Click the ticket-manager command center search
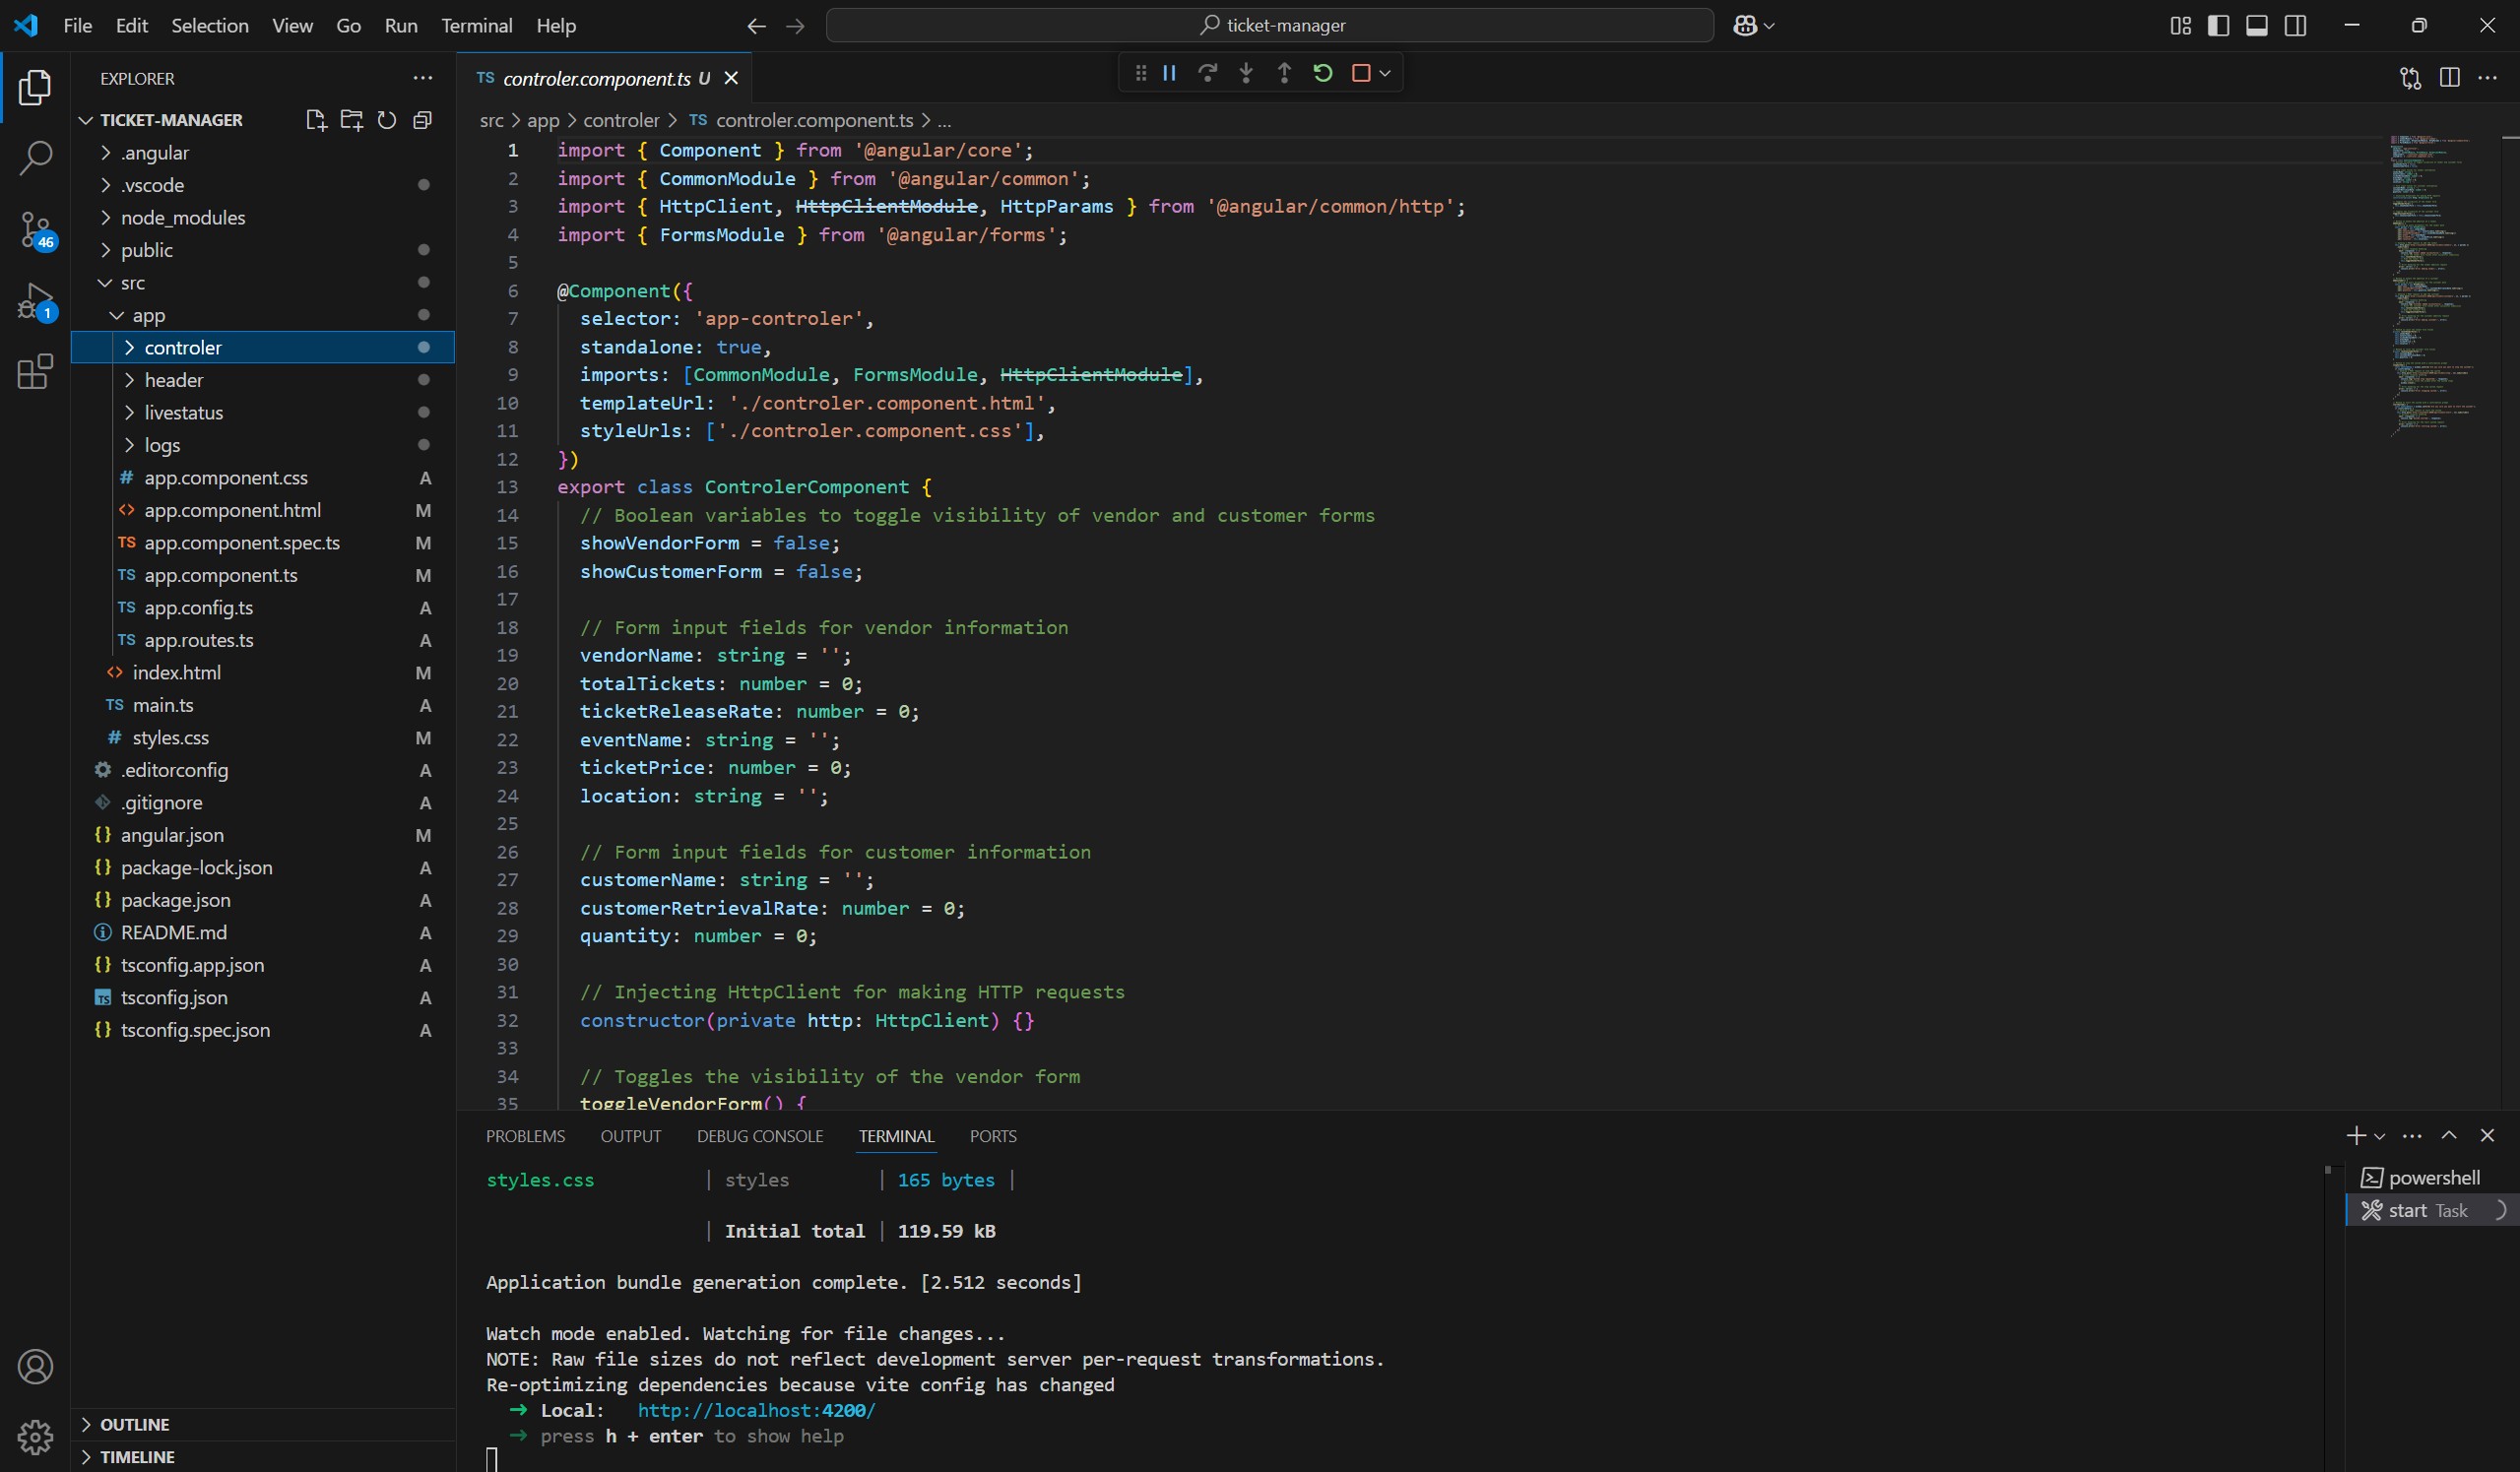 1270,26
